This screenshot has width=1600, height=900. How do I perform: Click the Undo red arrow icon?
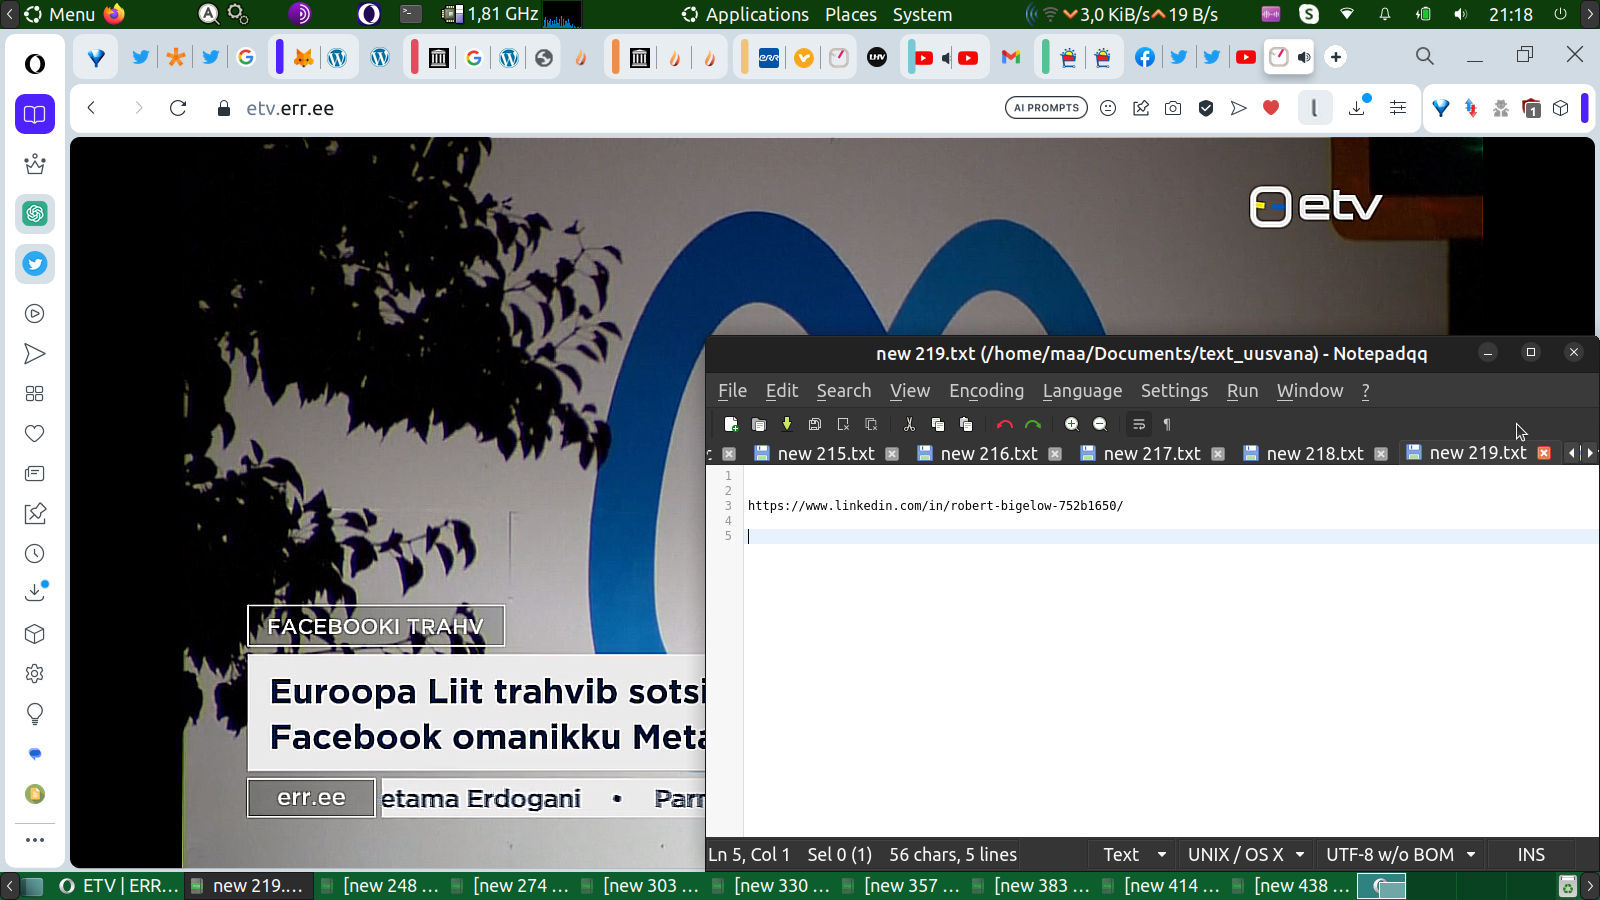(1004, 424)
